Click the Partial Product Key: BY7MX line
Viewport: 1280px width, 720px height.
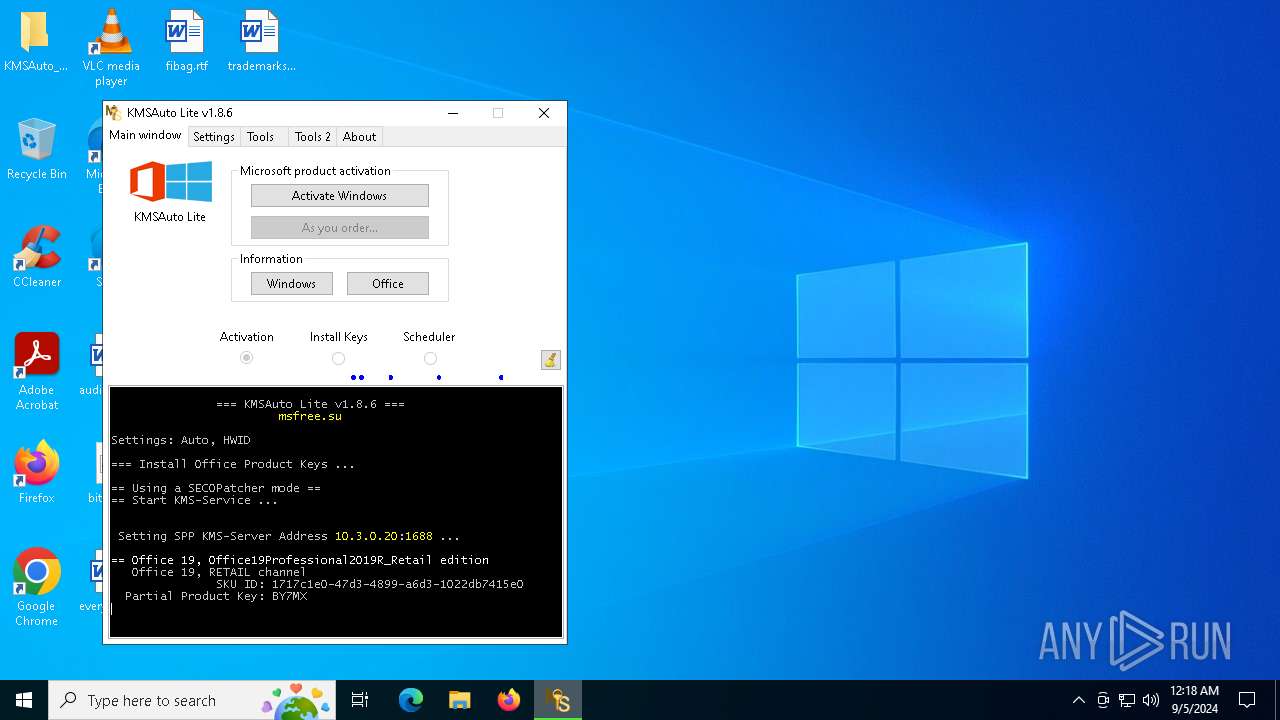point(216,596)
